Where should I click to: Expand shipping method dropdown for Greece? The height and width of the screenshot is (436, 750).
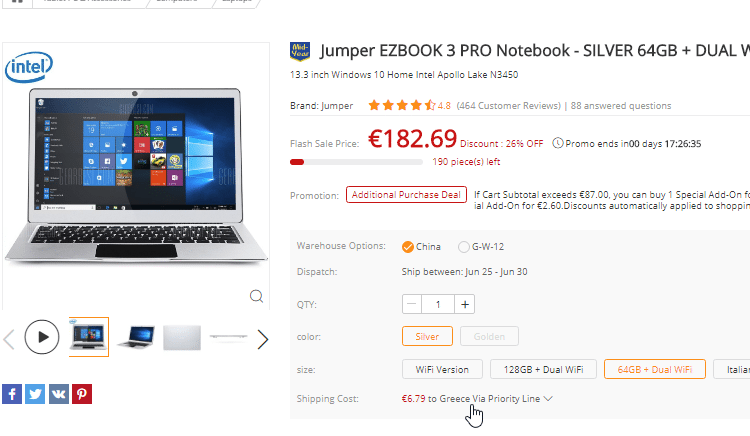click(548, 399)
